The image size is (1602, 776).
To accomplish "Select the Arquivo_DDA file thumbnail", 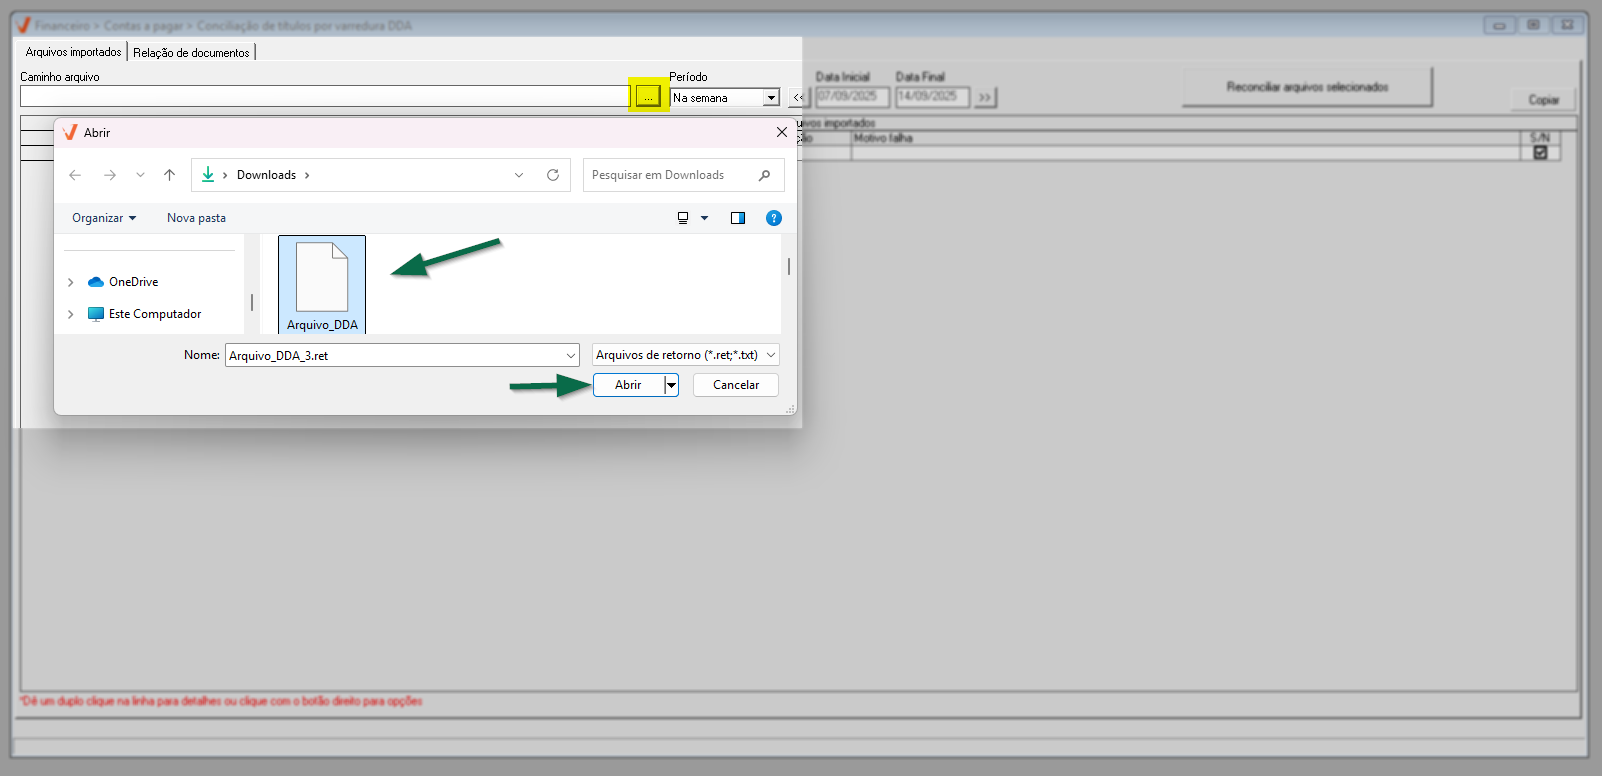I will 322,284.
